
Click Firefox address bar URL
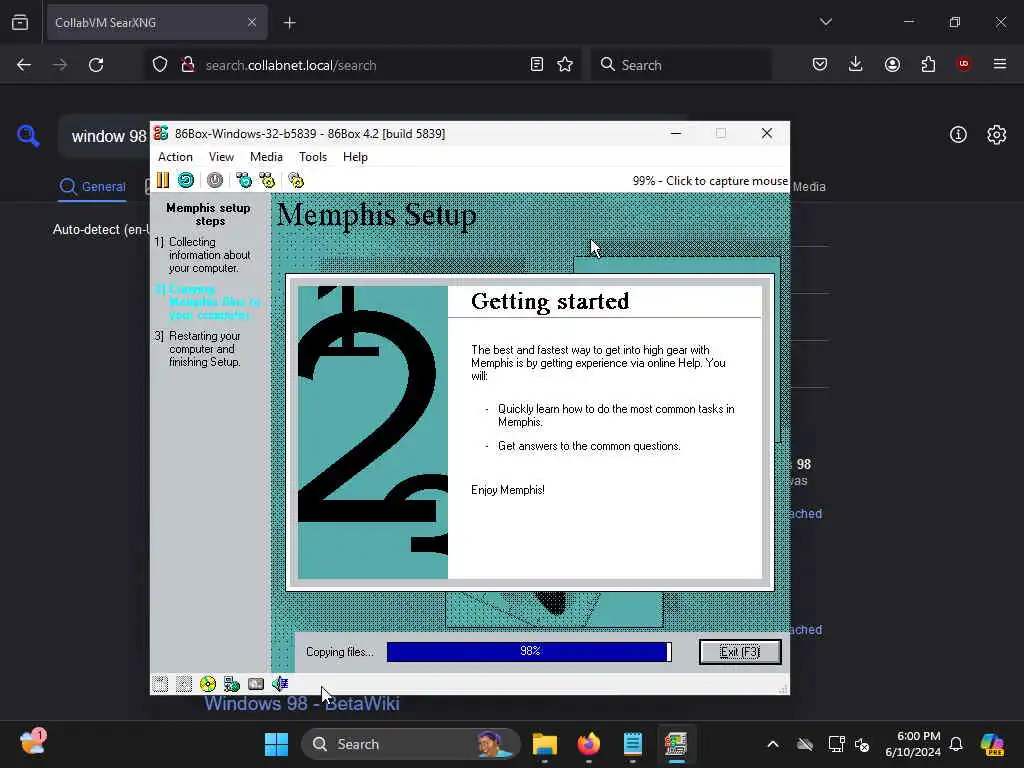pyautogui.click(x=291, y=65)
